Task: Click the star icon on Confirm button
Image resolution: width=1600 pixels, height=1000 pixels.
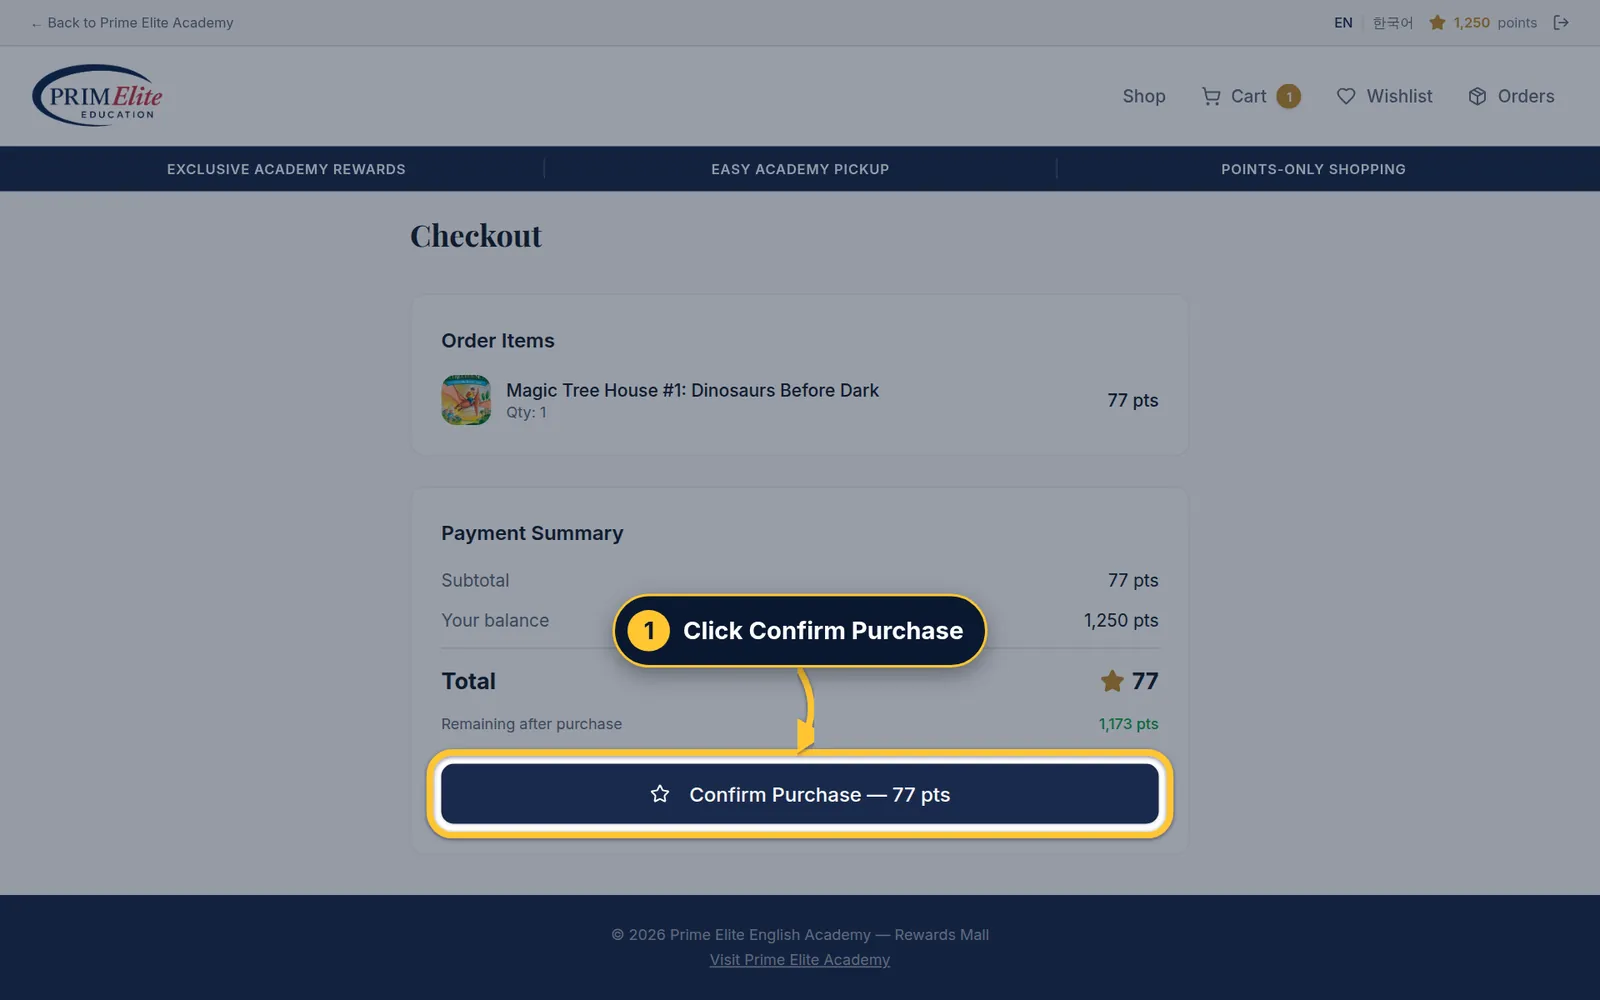Action: tap(660, 794)
